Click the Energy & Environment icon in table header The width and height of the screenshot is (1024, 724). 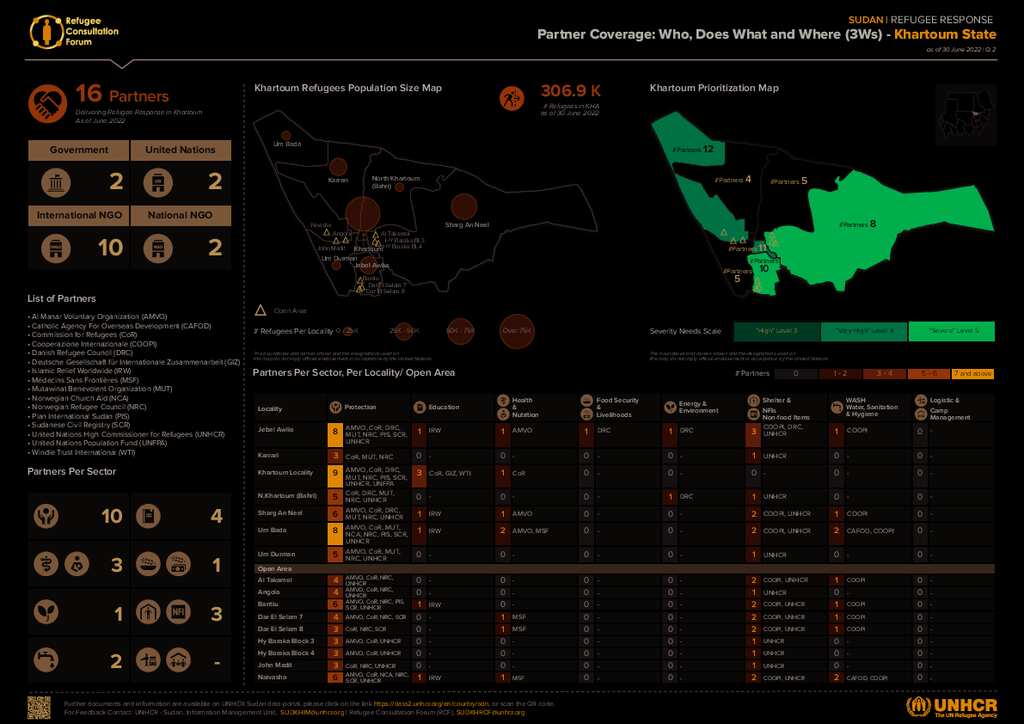pyautogui.click(x=670, y=407)
